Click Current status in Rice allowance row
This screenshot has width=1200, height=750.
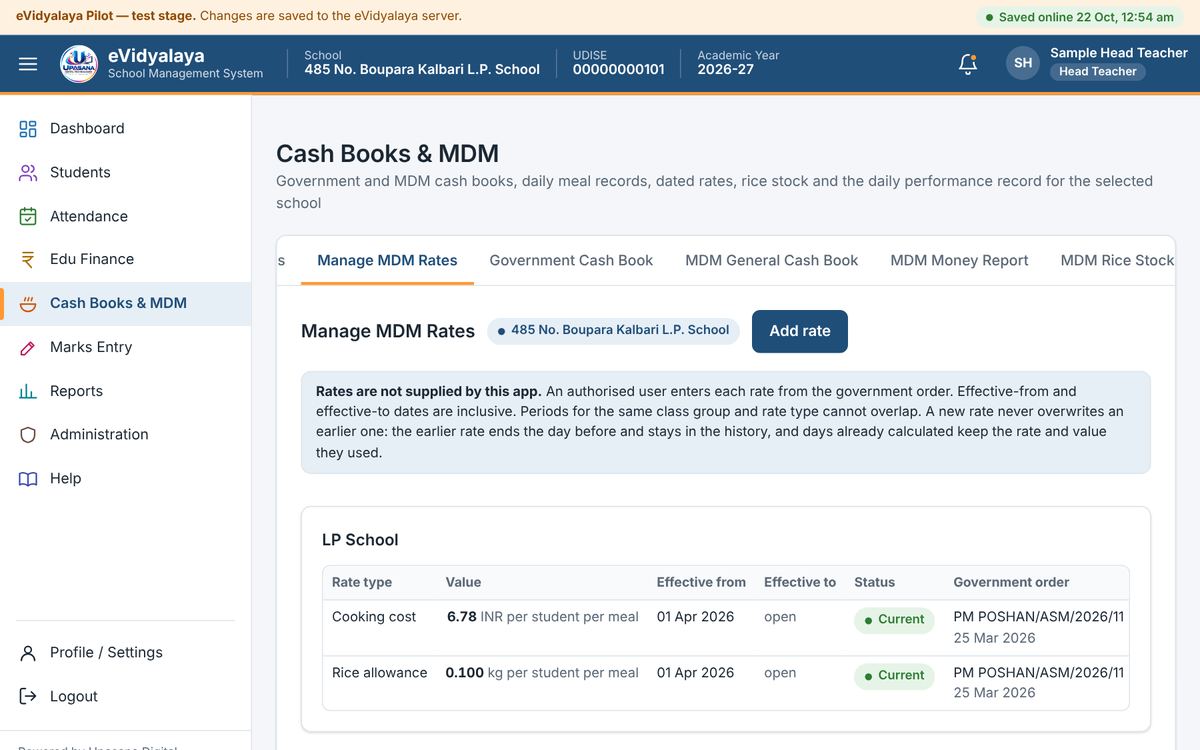(894, 675)
